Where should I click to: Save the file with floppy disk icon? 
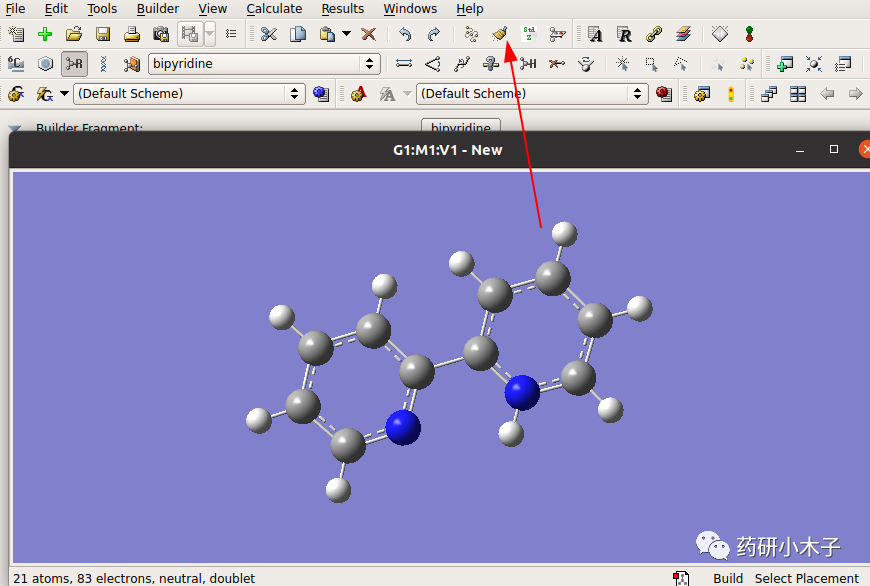tap(103, 34)
